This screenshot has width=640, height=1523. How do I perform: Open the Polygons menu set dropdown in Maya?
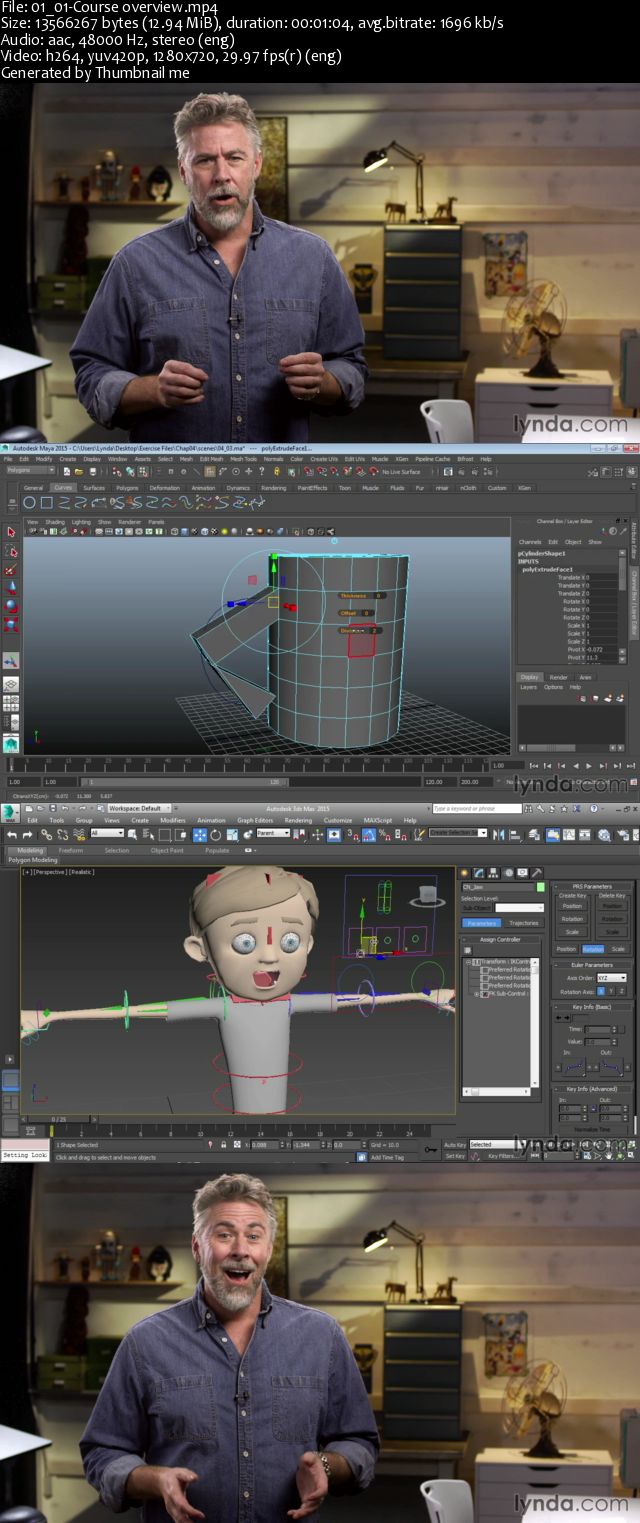click(30, 470)
